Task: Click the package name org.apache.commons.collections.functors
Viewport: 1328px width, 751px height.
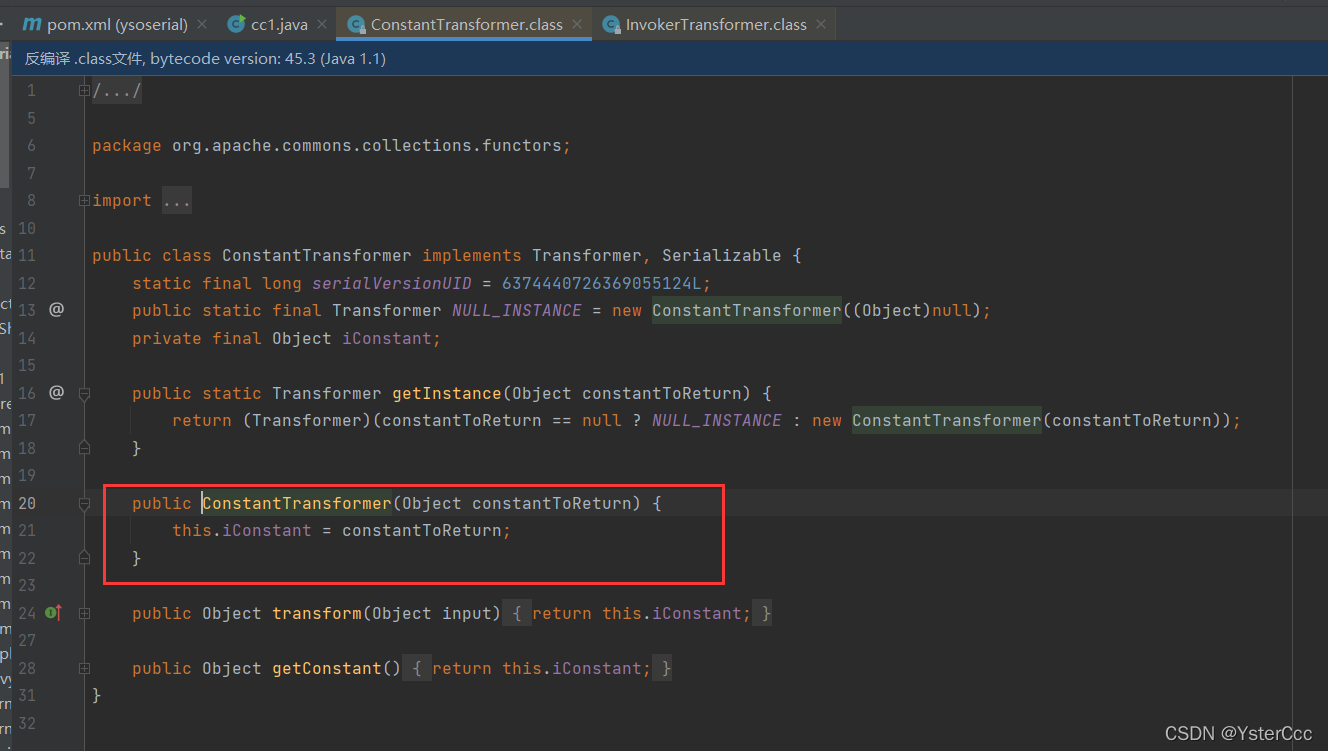Action: [367, 146]
